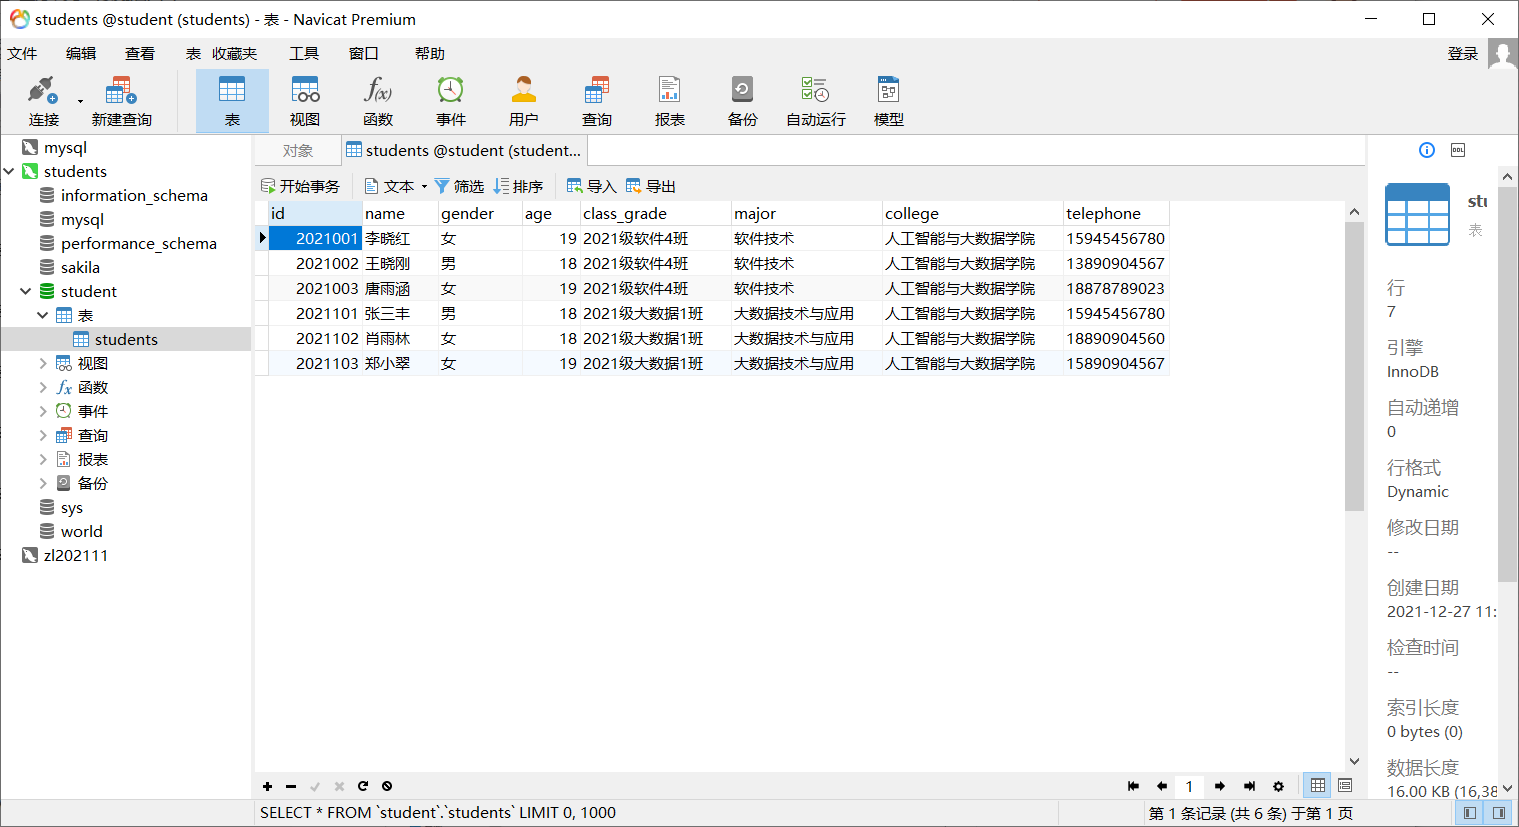This screenshot has height=827, width=1519.
Task: Select the students @student table tab
Action: (464, 150)
